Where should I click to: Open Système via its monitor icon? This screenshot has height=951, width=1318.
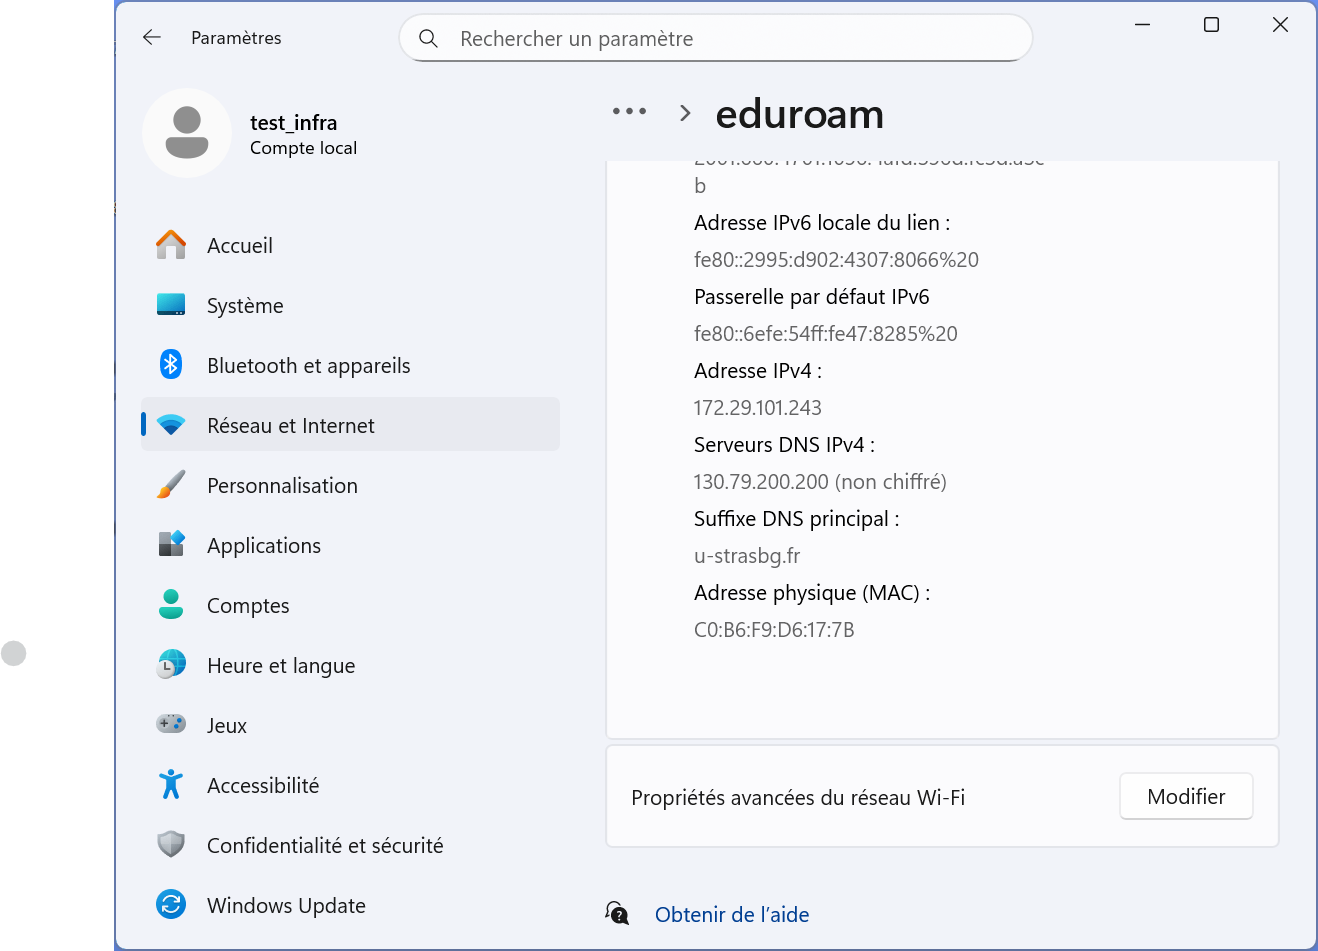[171, 305]
